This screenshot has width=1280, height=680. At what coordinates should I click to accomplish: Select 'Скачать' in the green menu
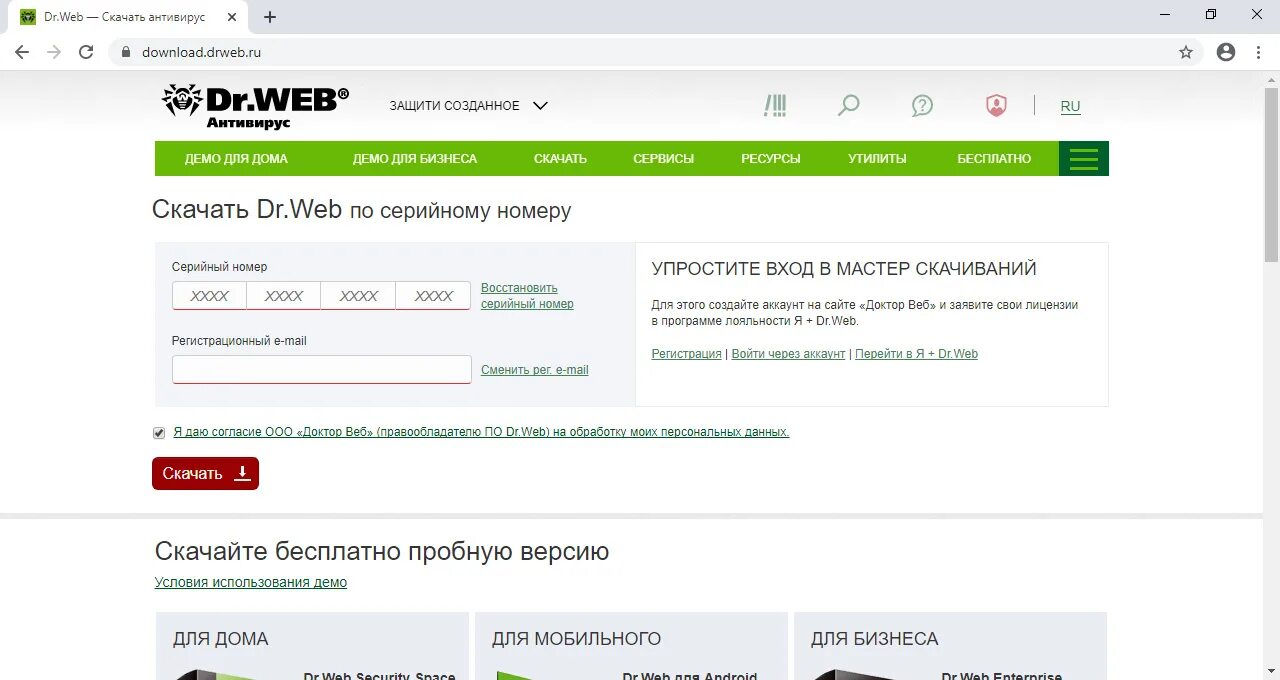coord(560,159)
